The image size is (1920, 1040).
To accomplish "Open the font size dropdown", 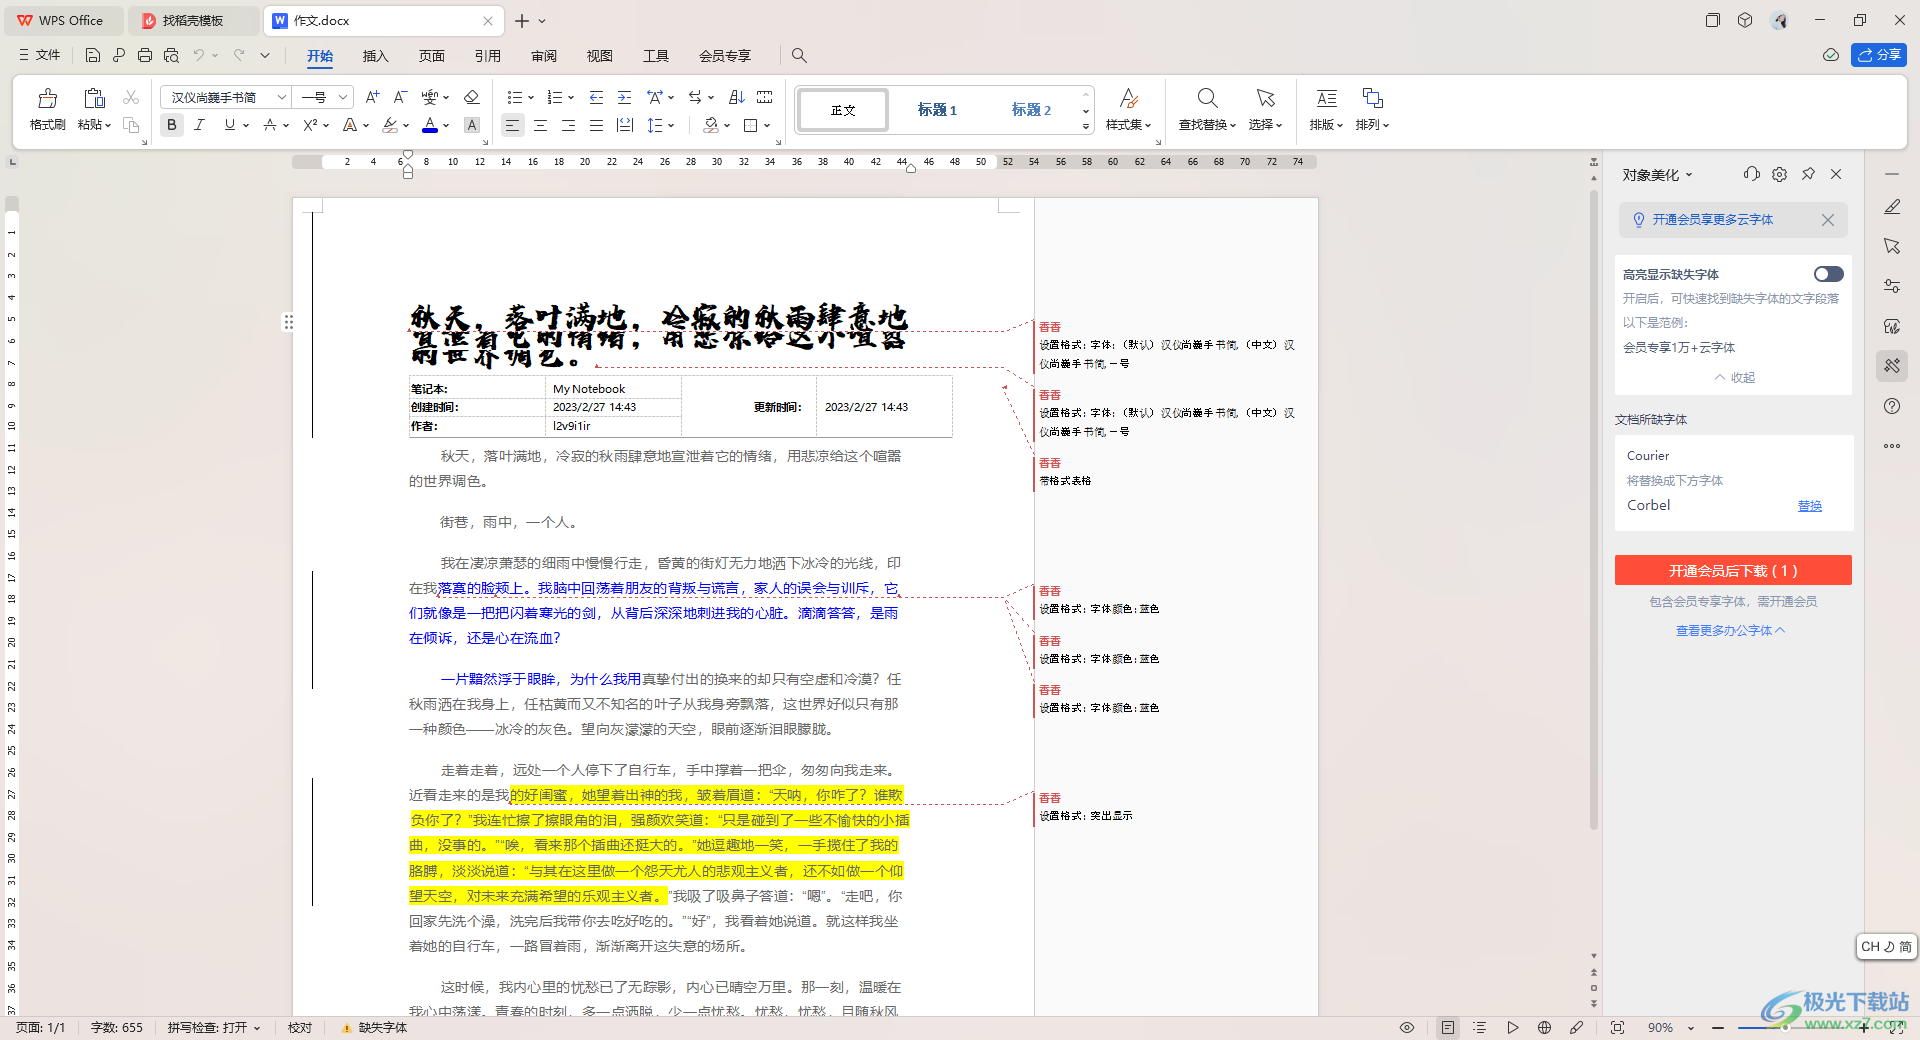I will [343, 97].
